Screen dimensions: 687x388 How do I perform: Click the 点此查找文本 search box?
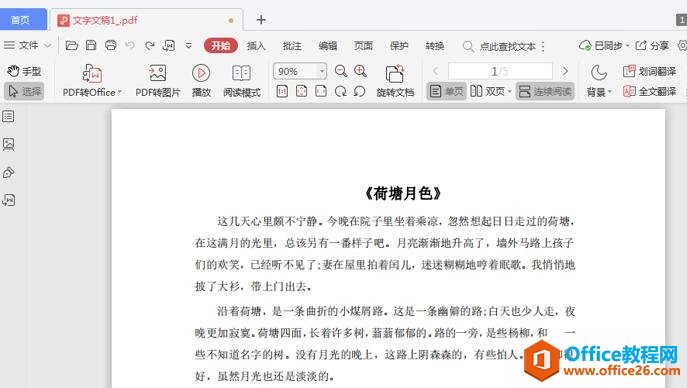[x=499, y=46]
